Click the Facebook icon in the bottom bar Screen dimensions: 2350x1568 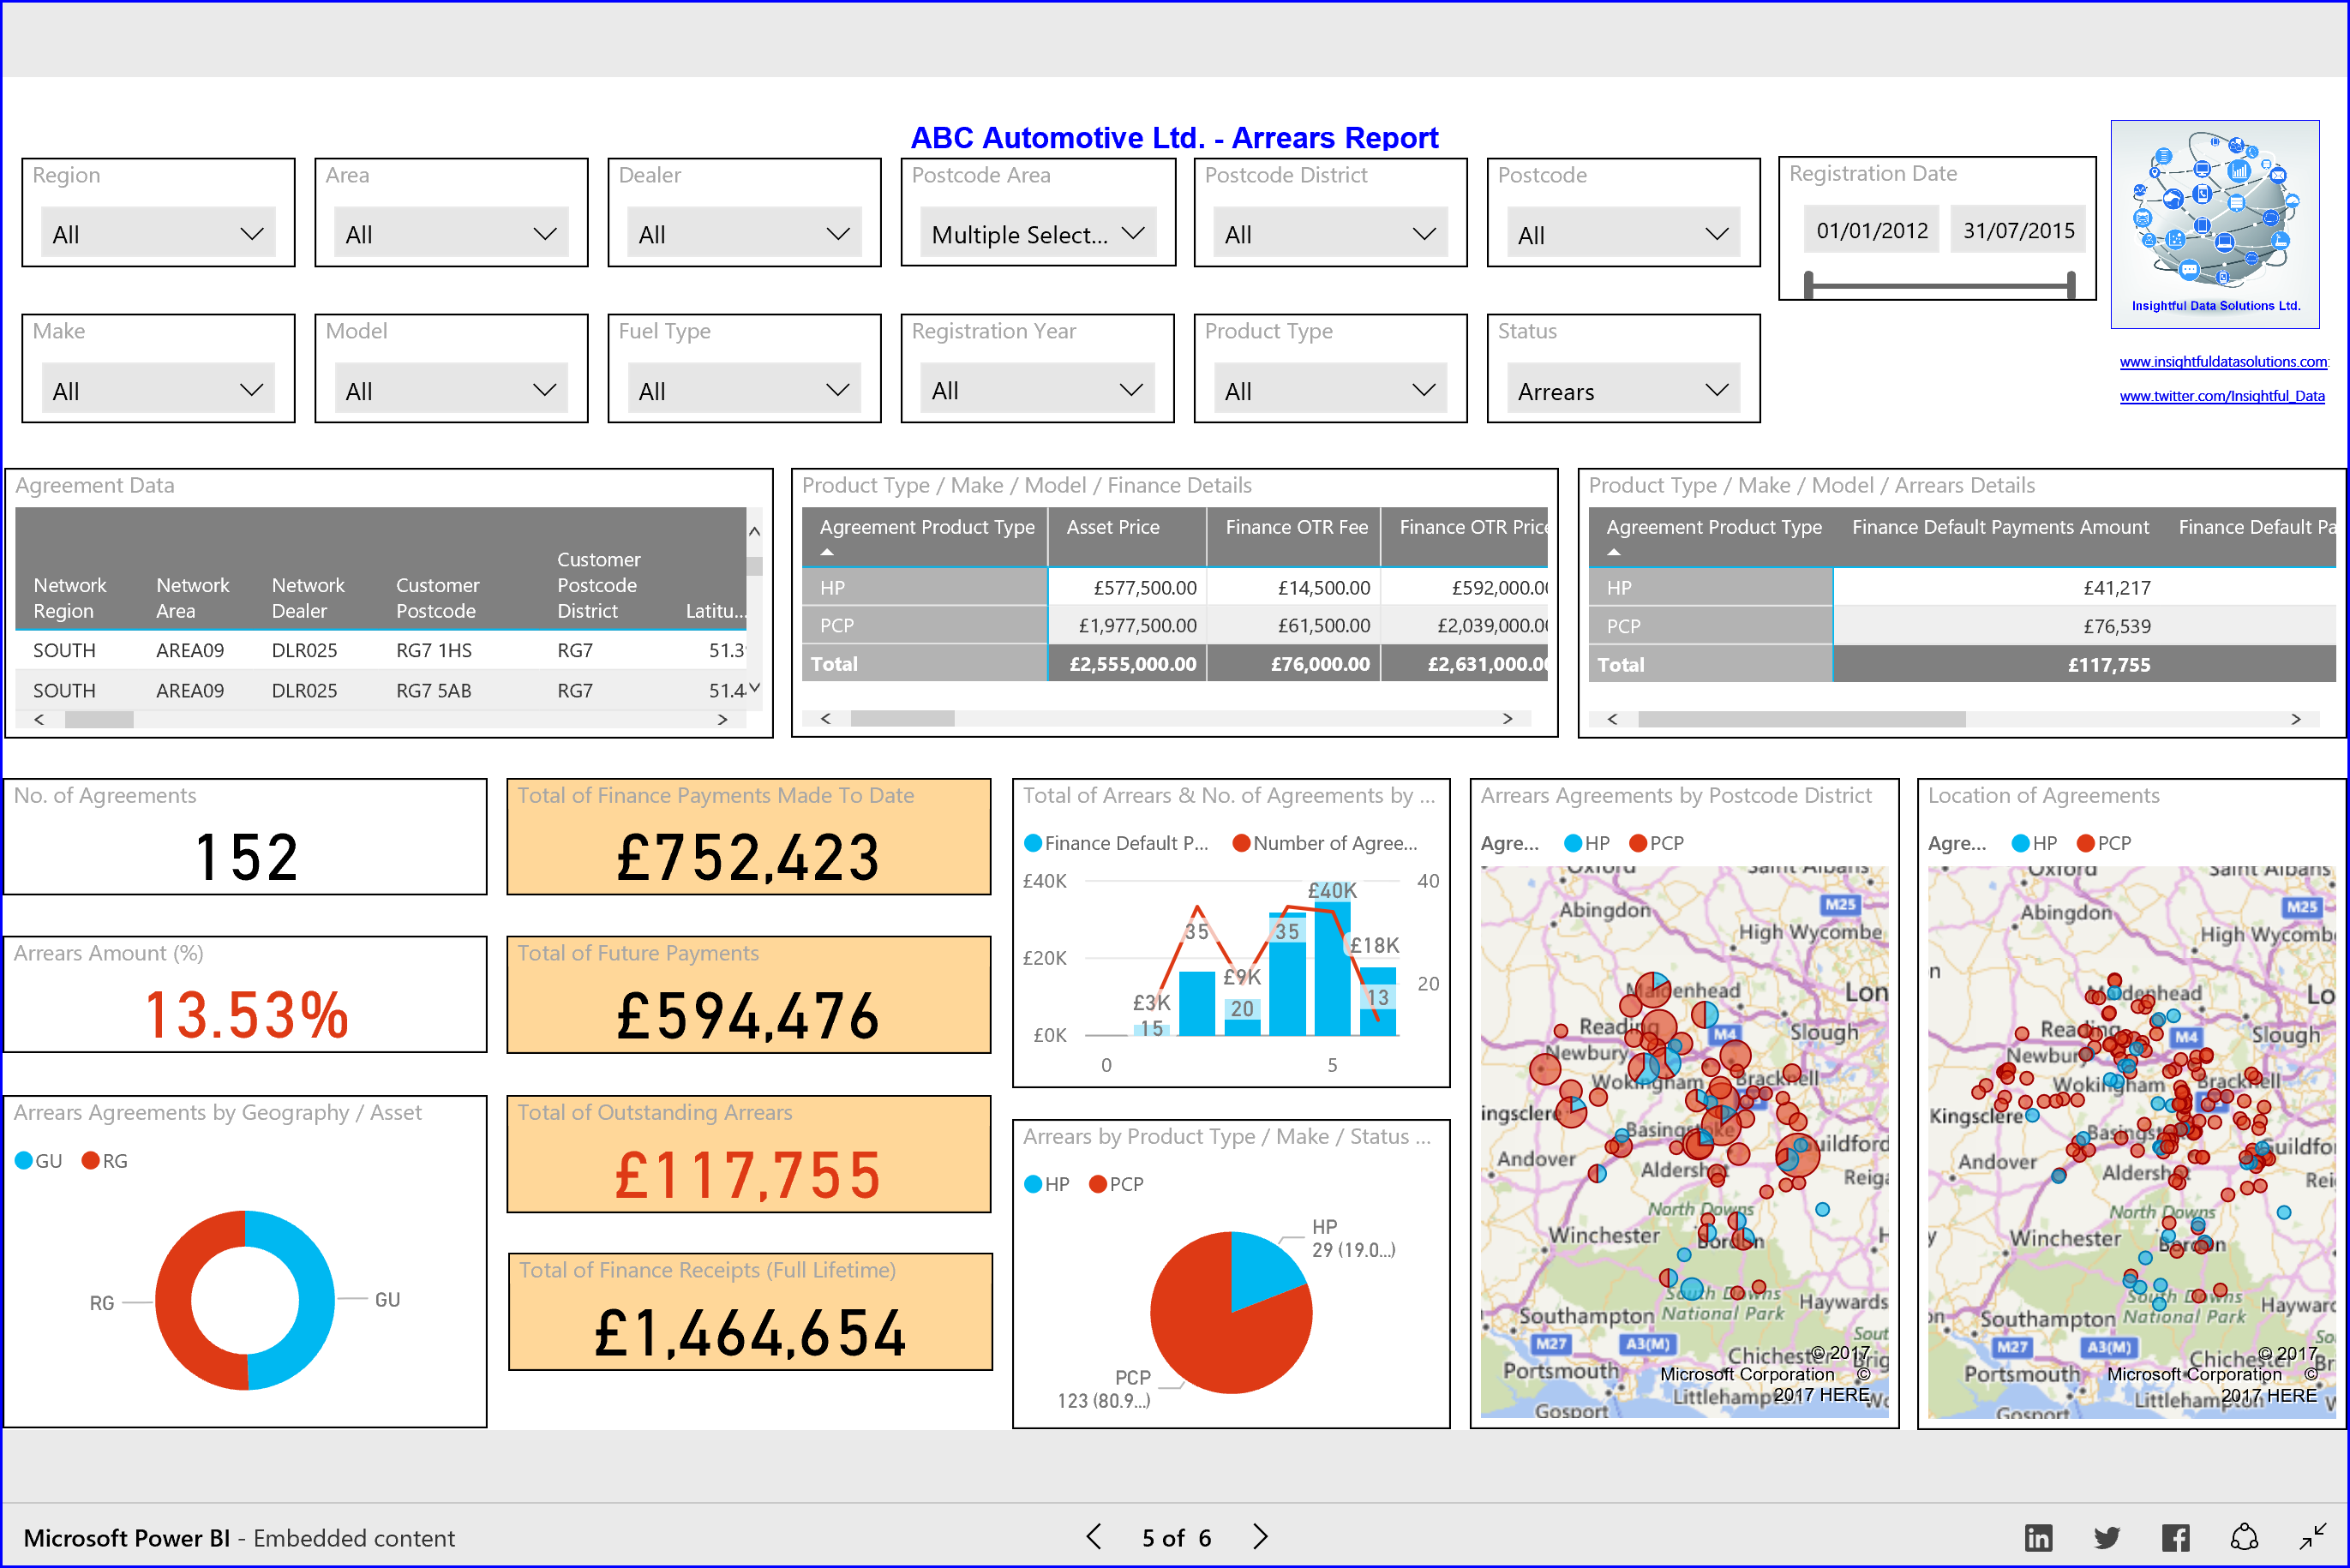pos(2175,1537)
